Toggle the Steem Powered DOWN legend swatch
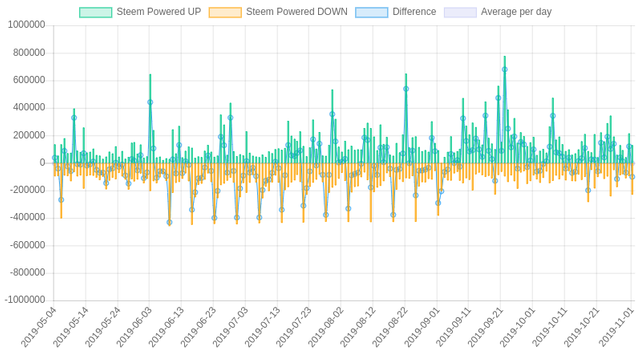The height and width of the screenshot is (361, 640). (225, 12)
